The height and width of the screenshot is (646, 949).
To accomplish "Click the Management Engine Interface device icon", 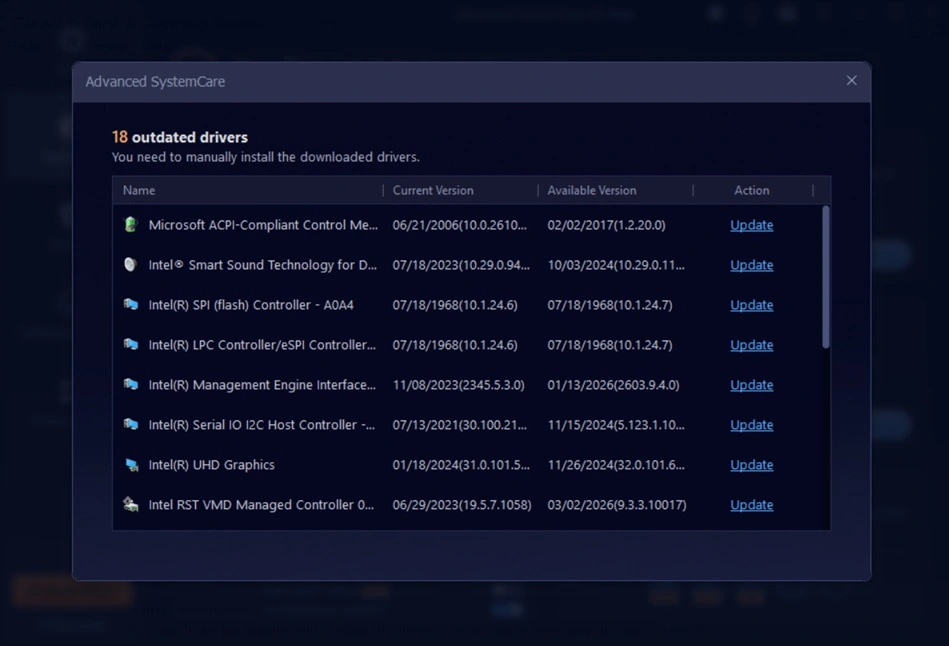I will click(x=131, y=384).
